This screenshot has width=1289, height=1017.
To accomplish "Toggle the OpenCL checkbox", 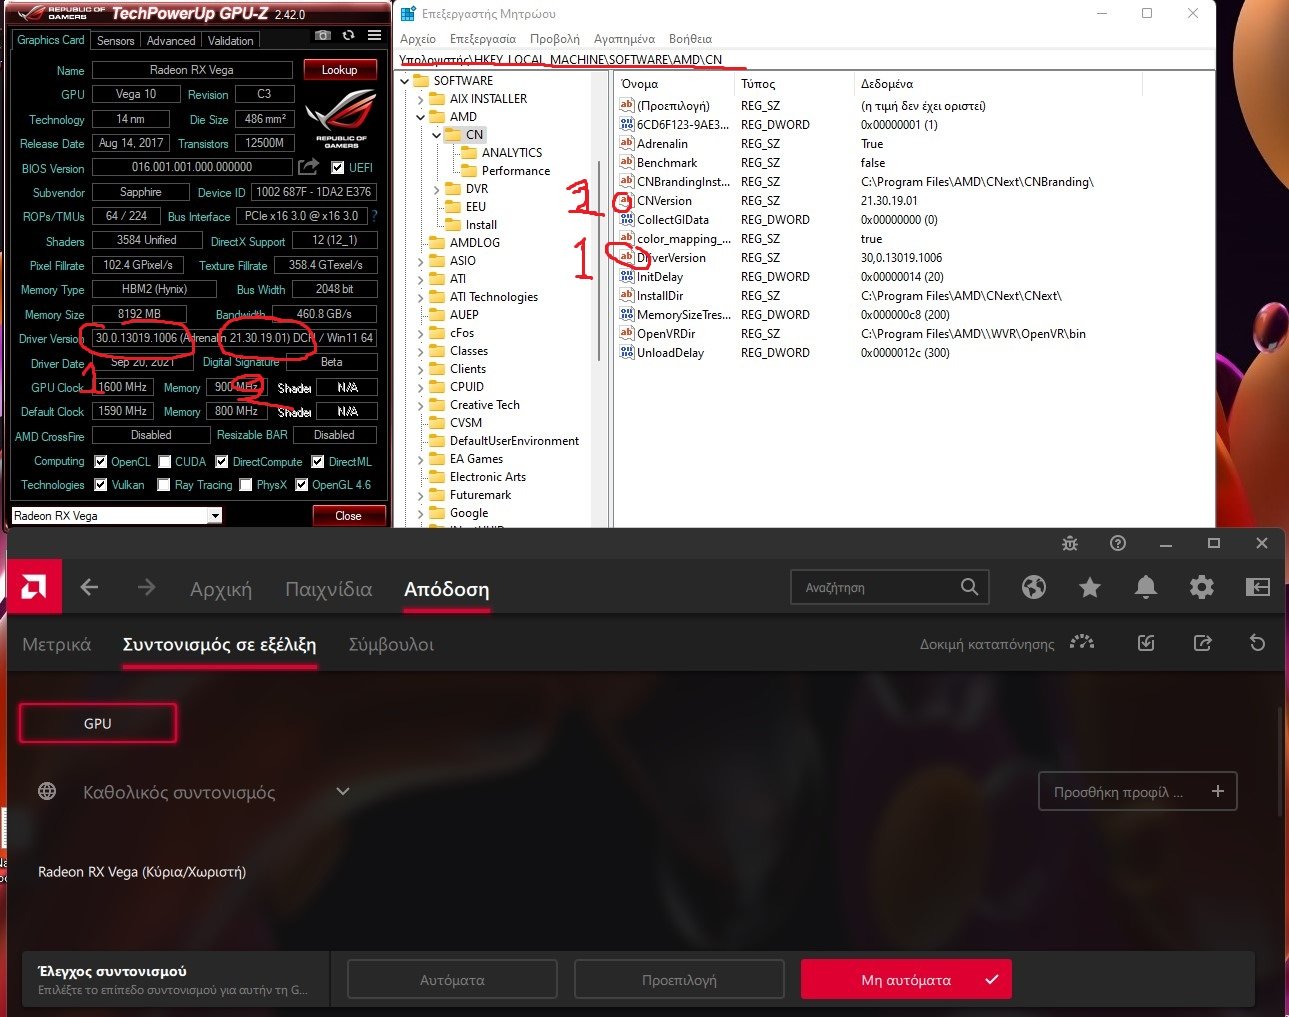I will pyautogui.click(x=101, y=462).
